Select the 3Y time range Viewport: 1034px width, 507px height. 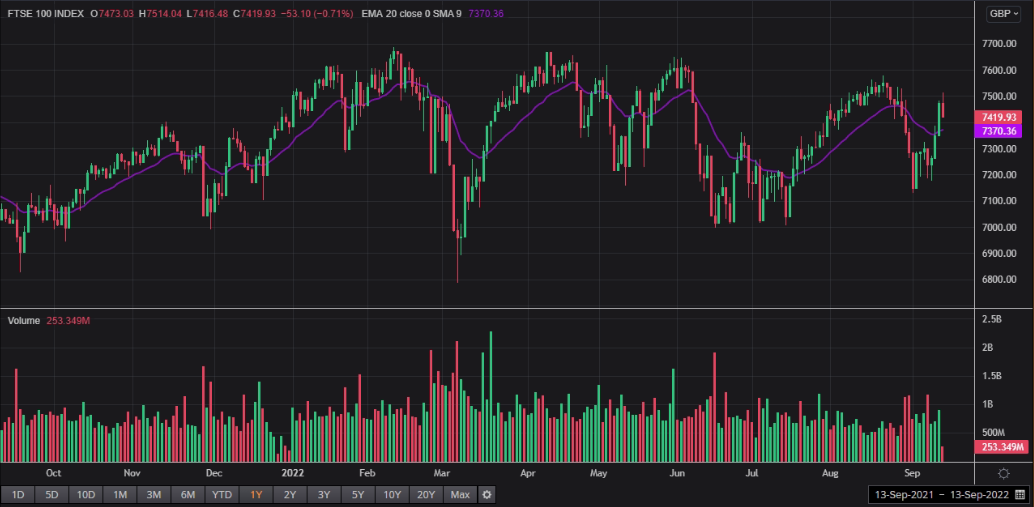(324, 494)
